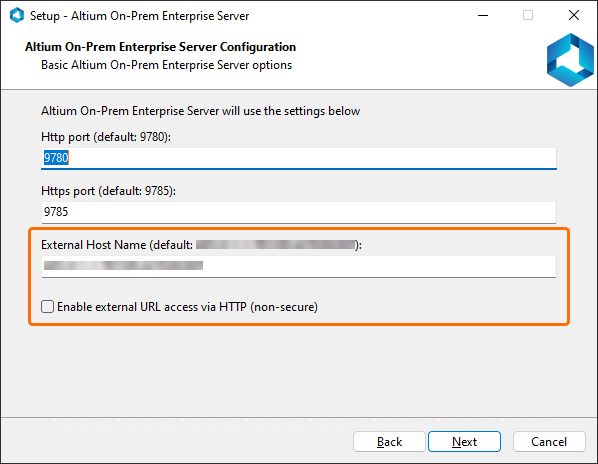This screenshot has width=598, height=464.
Task: Click the 'Enable external URL access' label text
Action: (x=187, y=307)
